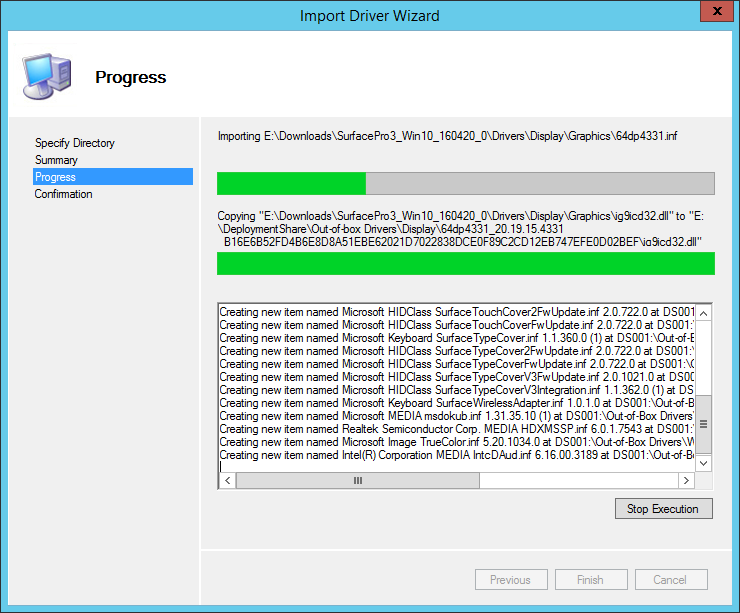Open the Confirmation step in sidebar
This screenshot has height=613, width=740.
pos(64,194)
